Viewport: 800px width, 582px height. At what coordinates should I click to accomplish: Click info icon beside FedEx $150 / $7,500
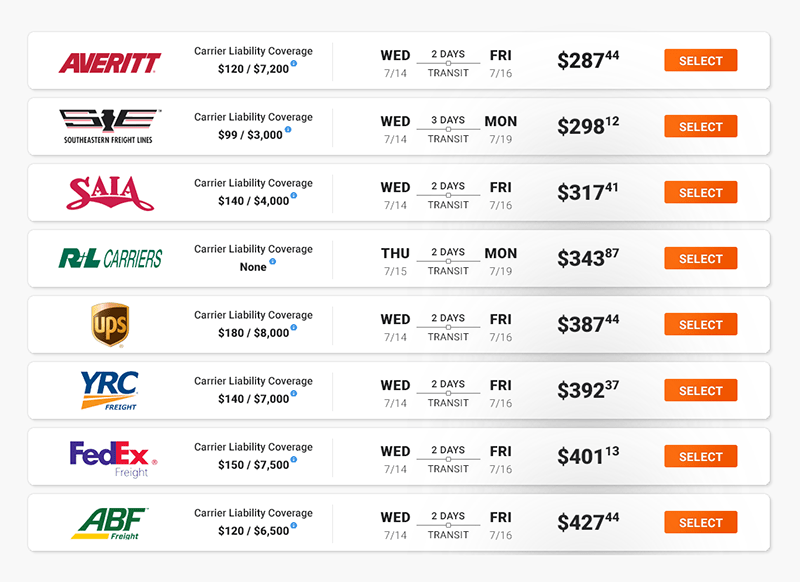(x=294, y=460)
